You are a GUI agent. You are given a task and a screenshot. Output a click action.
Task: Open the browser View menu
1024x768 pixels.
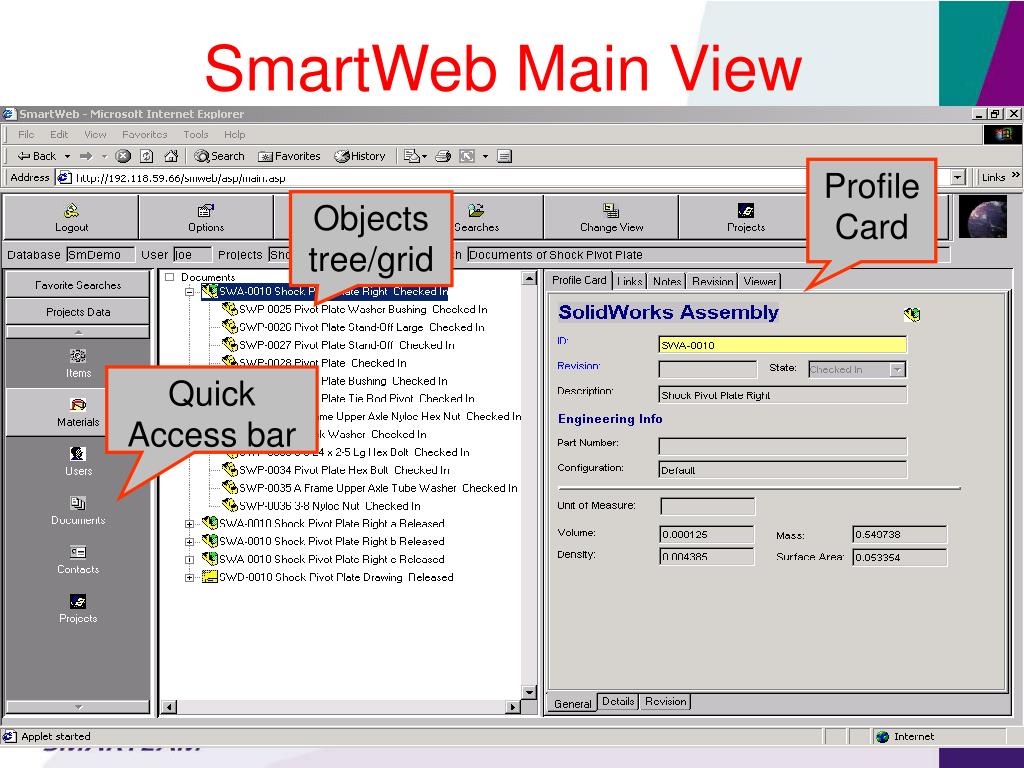pos(95,135)
